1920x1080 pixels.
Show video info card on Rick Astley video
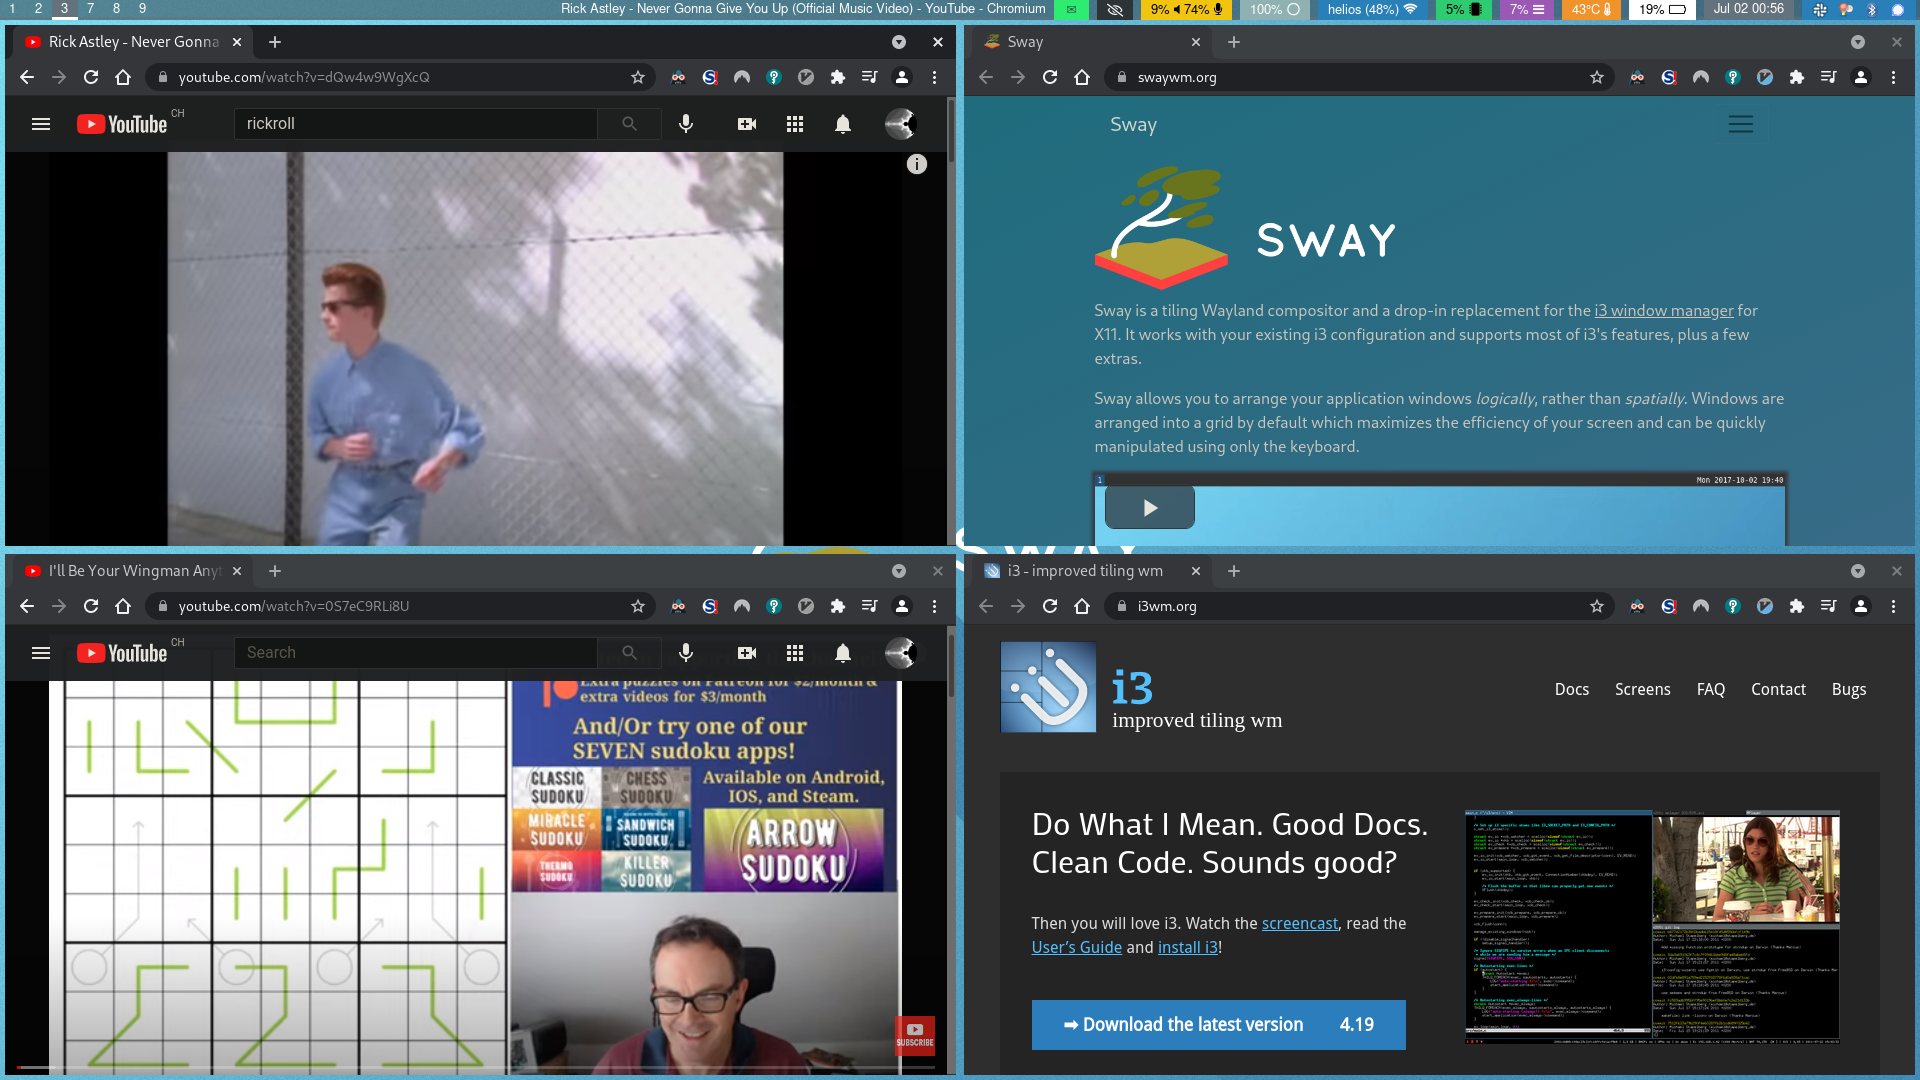[x=917, y=164]
